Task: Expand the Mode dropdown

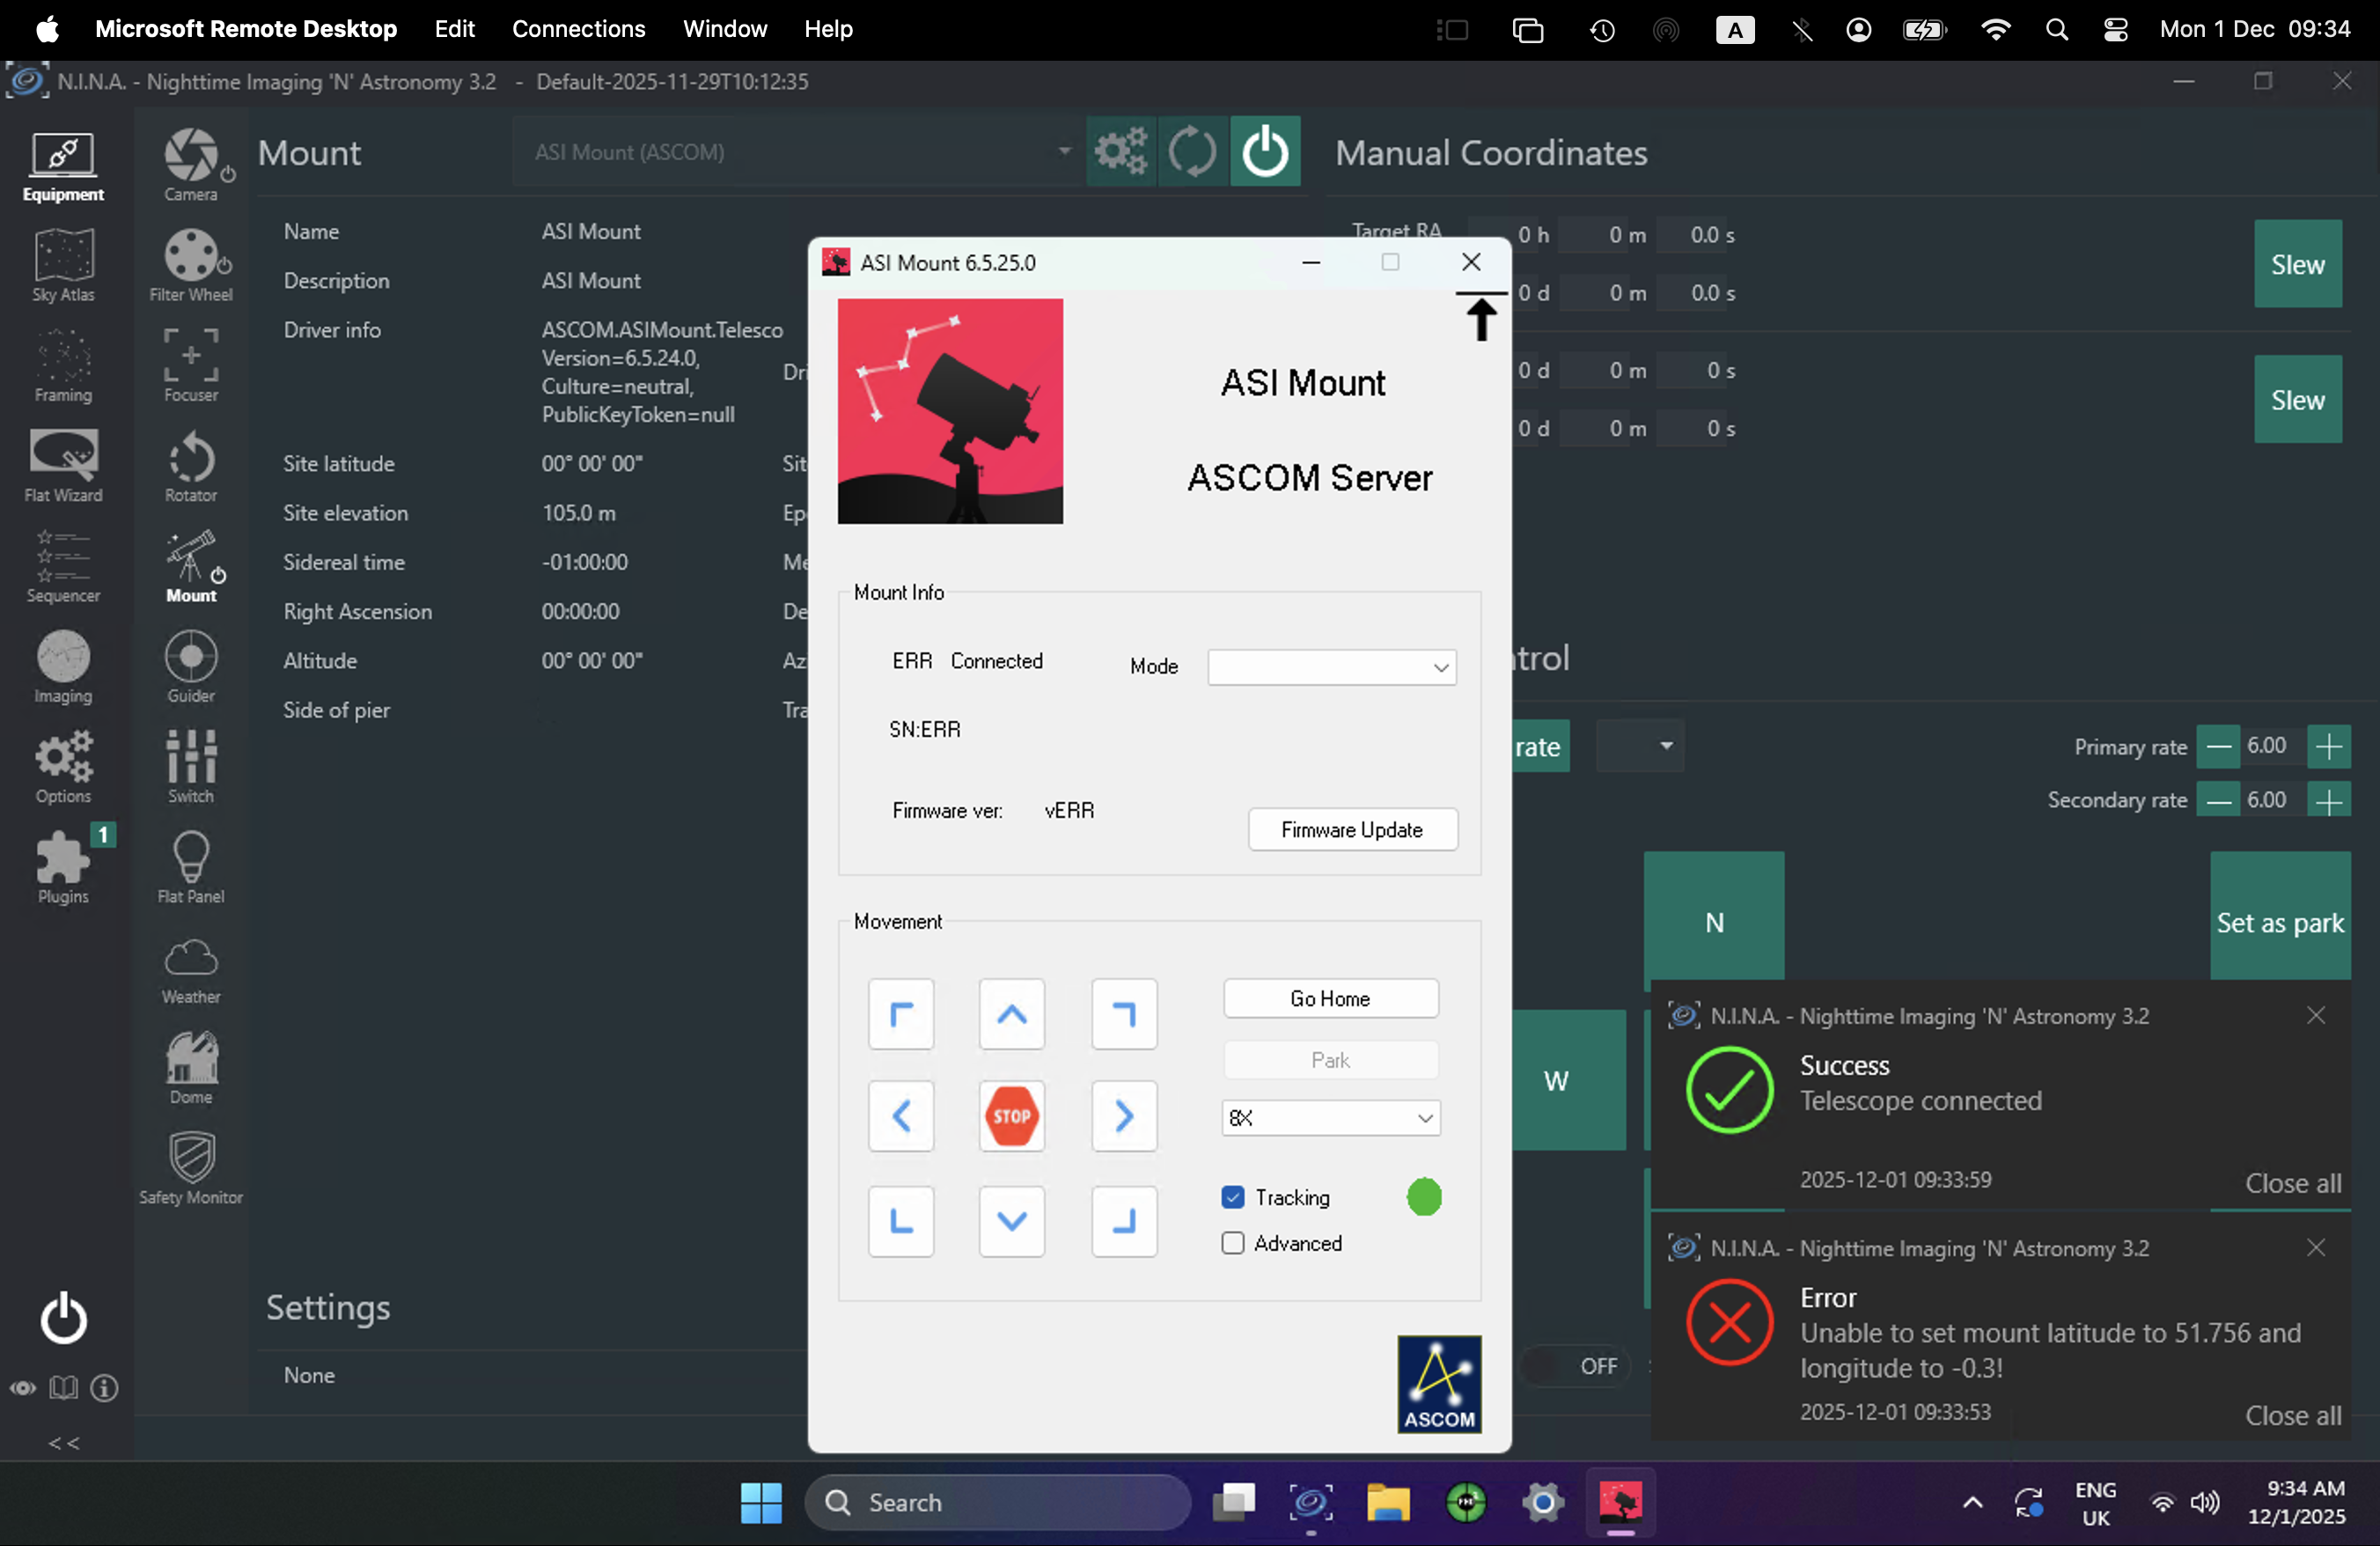Action: pos(1331,667)
